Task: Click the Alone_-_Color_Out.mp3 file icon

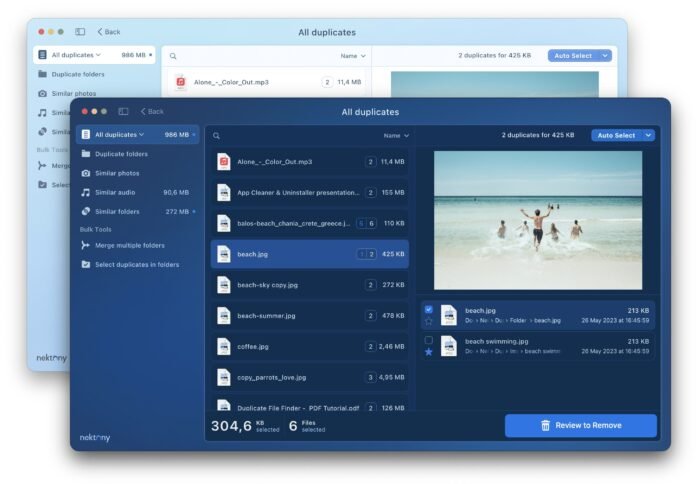Action: pyautogui.click(x=224, y=161)
